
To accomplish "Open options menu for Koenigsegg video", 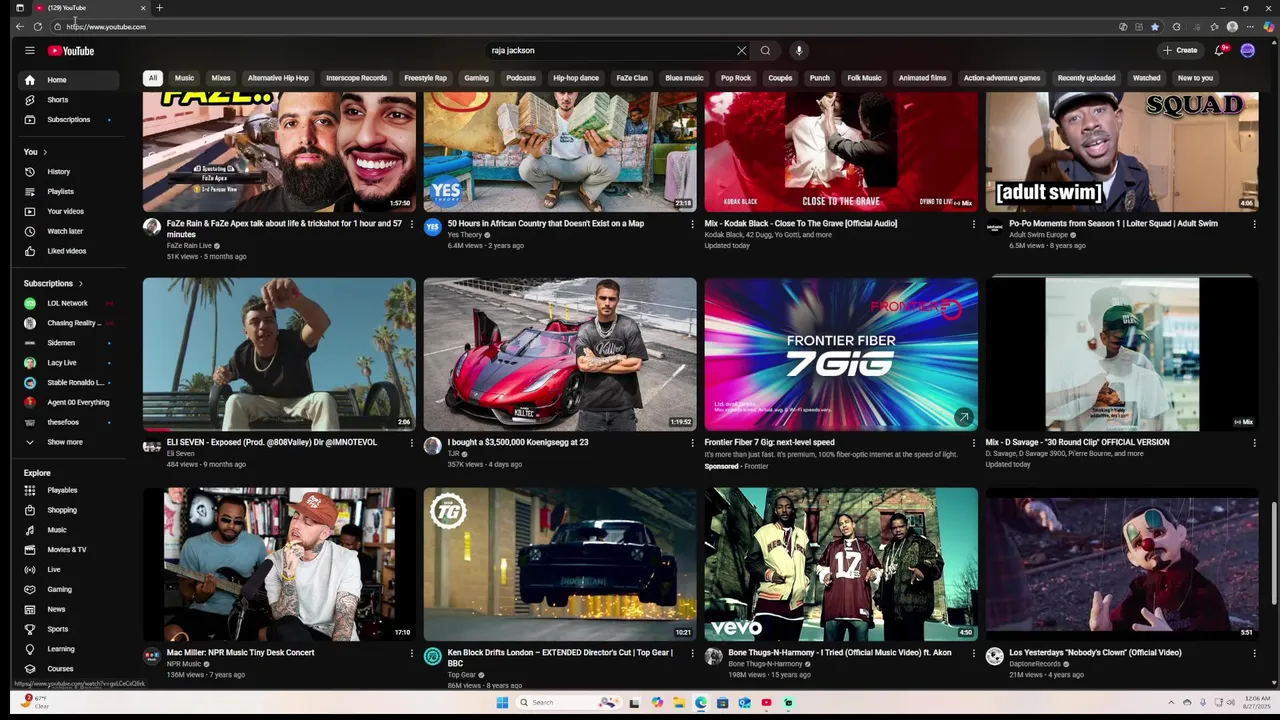I will click(692, 442).
